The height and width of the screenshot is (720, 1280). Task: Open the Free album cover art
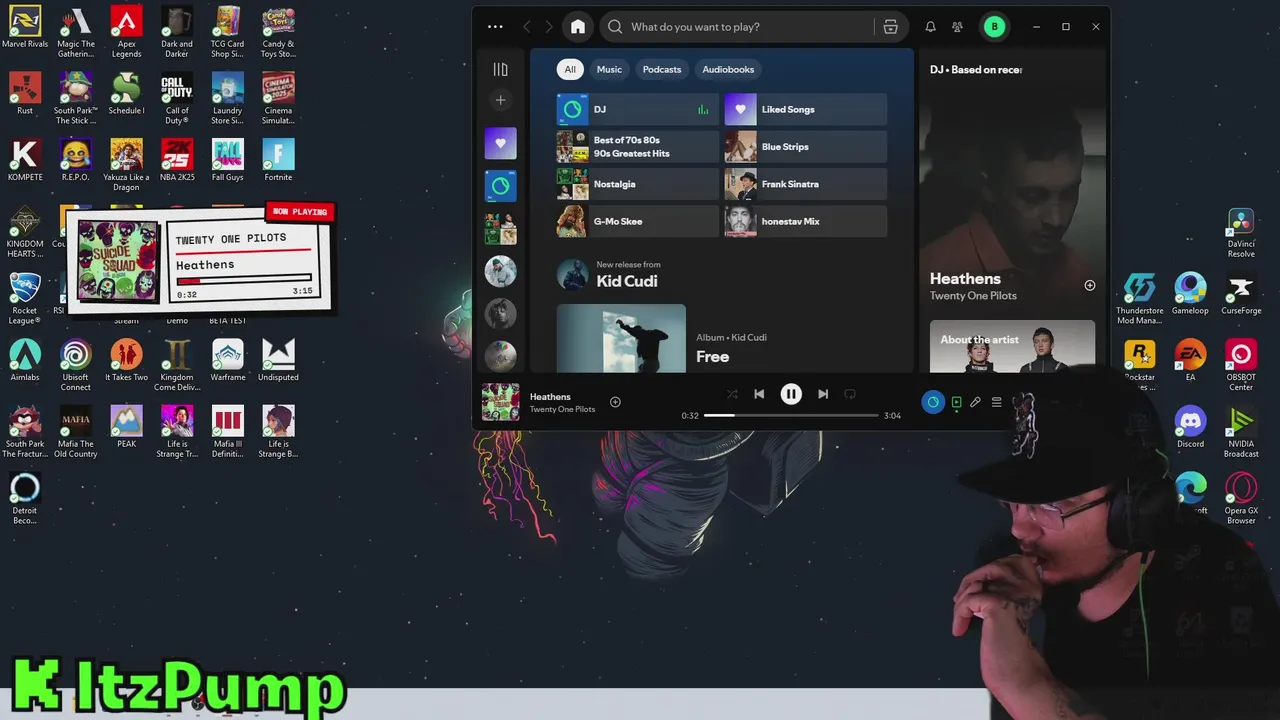coord(621,338)
